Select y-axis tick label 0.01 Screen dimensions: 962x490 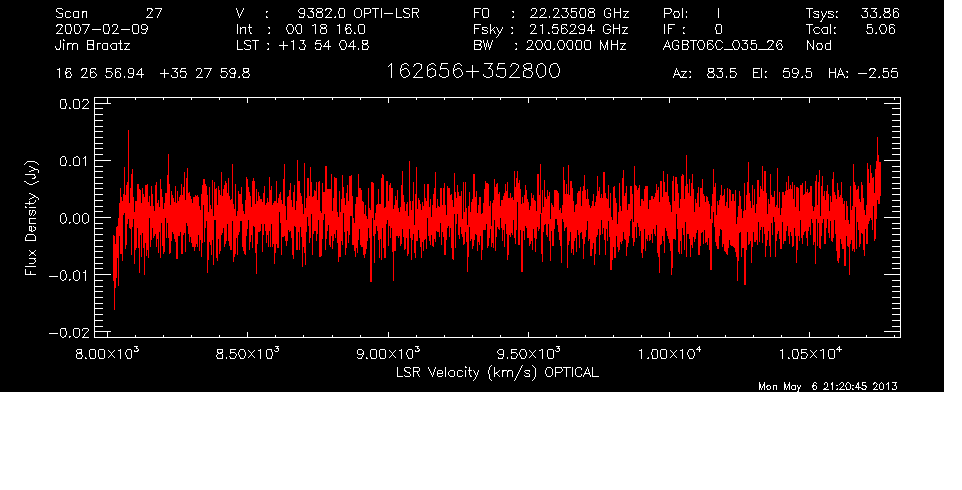pos(74,161)
